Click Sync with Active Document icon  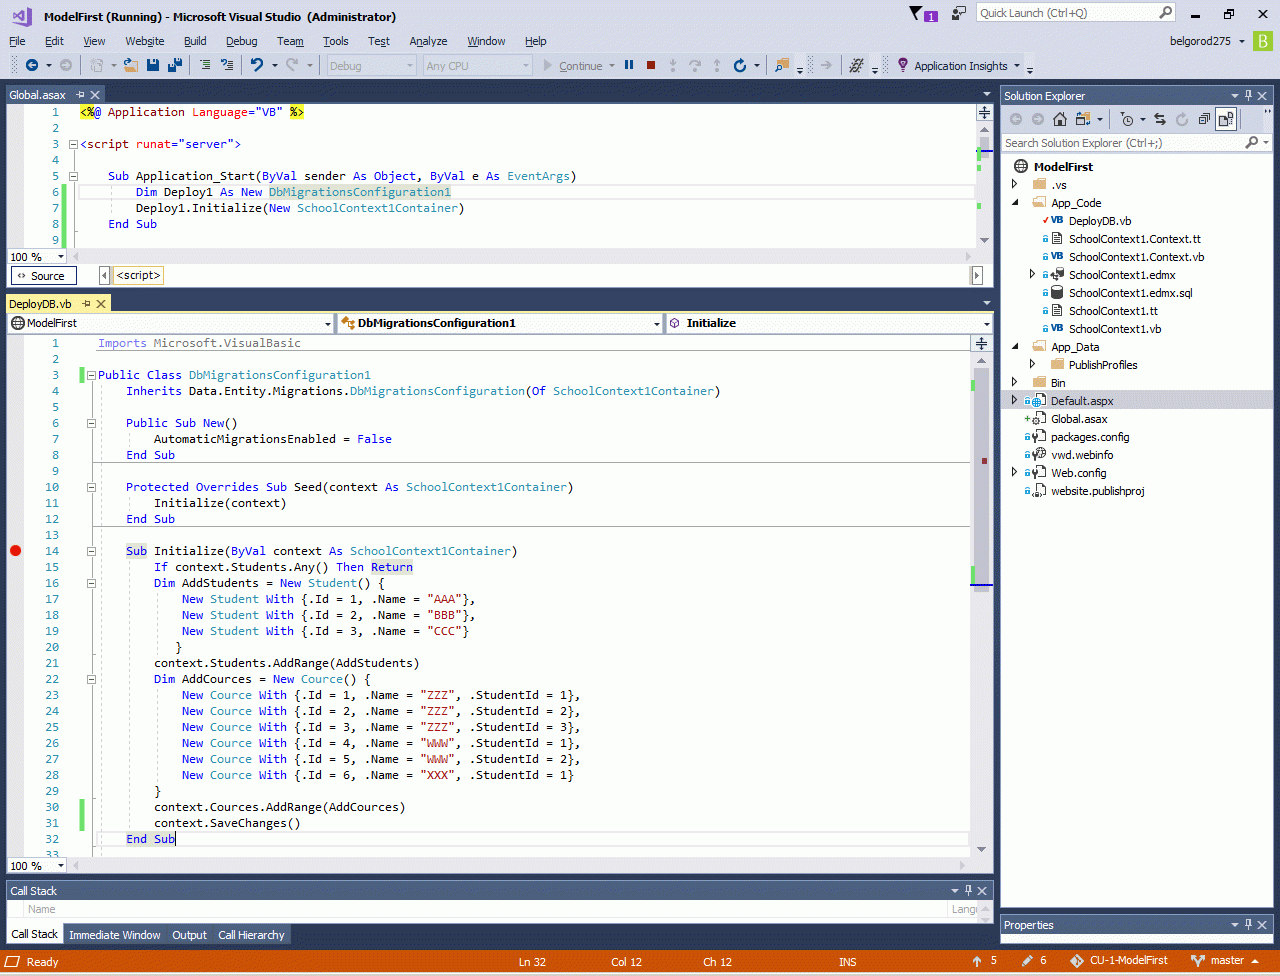coord(1160,119)
